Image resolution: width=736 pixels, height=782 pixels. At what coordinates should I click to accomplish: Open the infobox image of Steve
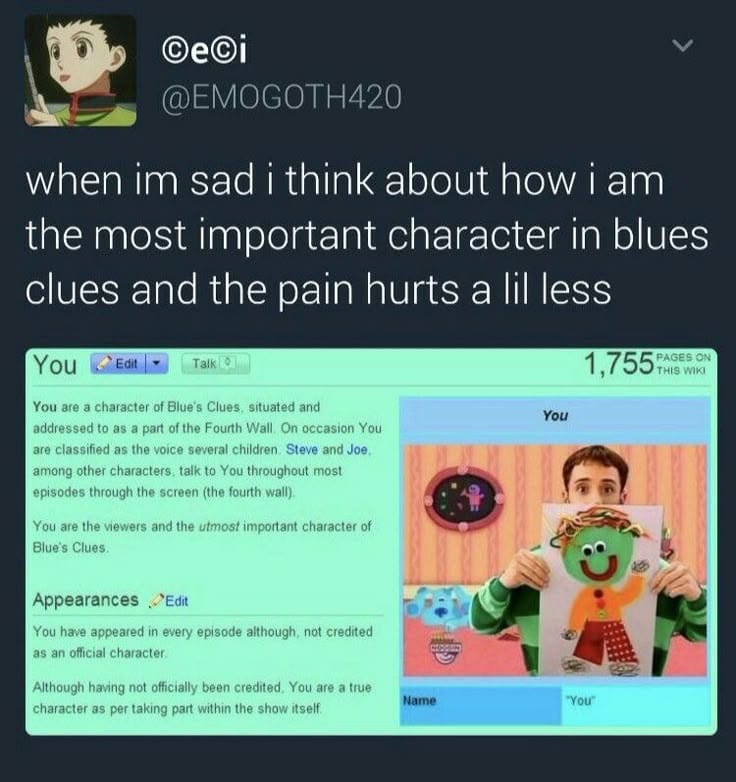click(x=555, y=561)
